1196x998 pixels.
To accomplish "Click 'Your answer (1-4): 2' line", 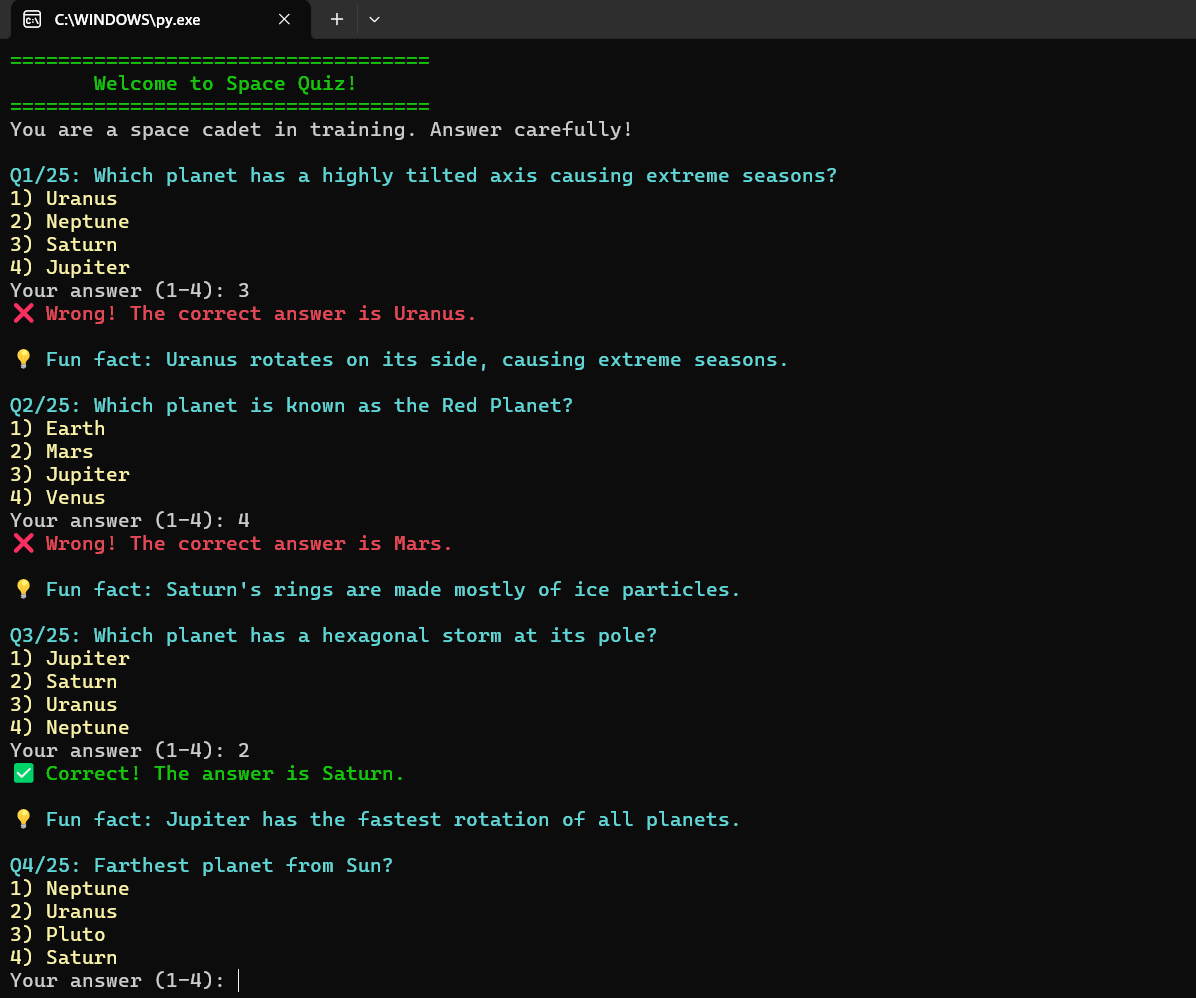I will click(x=130, y=751).
